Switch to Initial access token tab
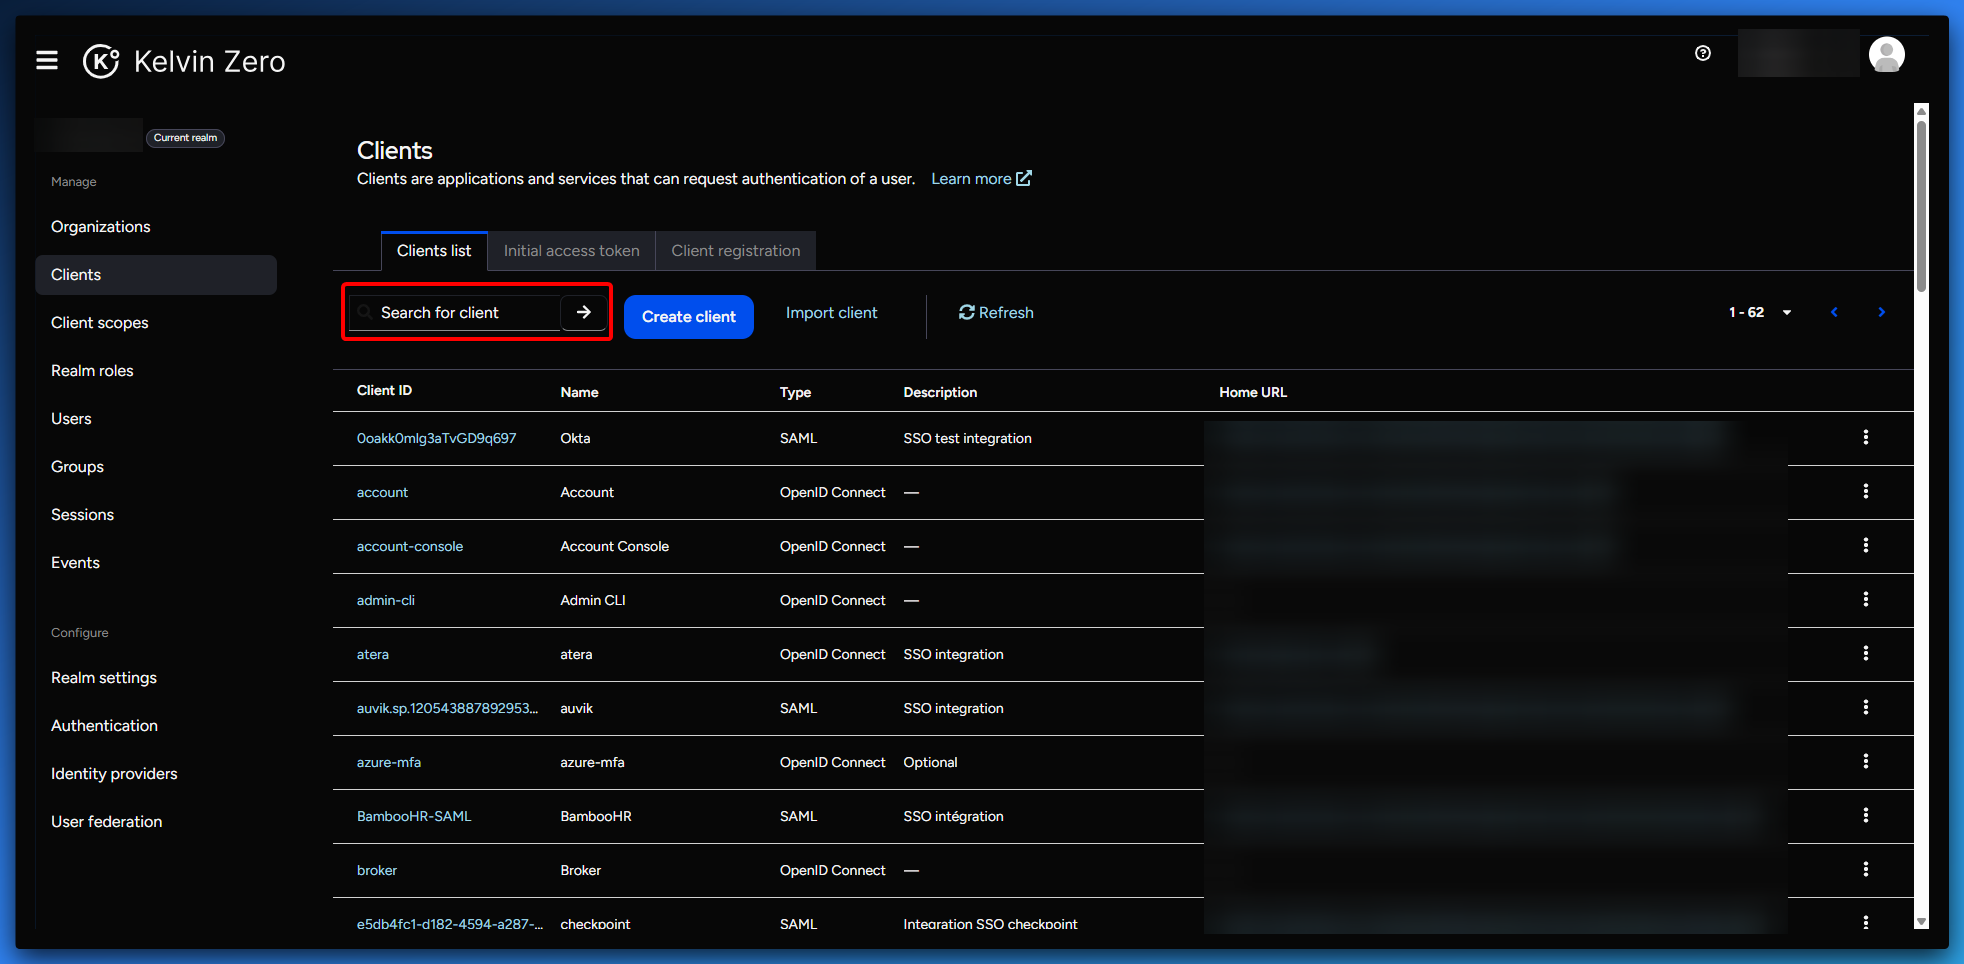 pyautogui.click(x=571, y=251)
